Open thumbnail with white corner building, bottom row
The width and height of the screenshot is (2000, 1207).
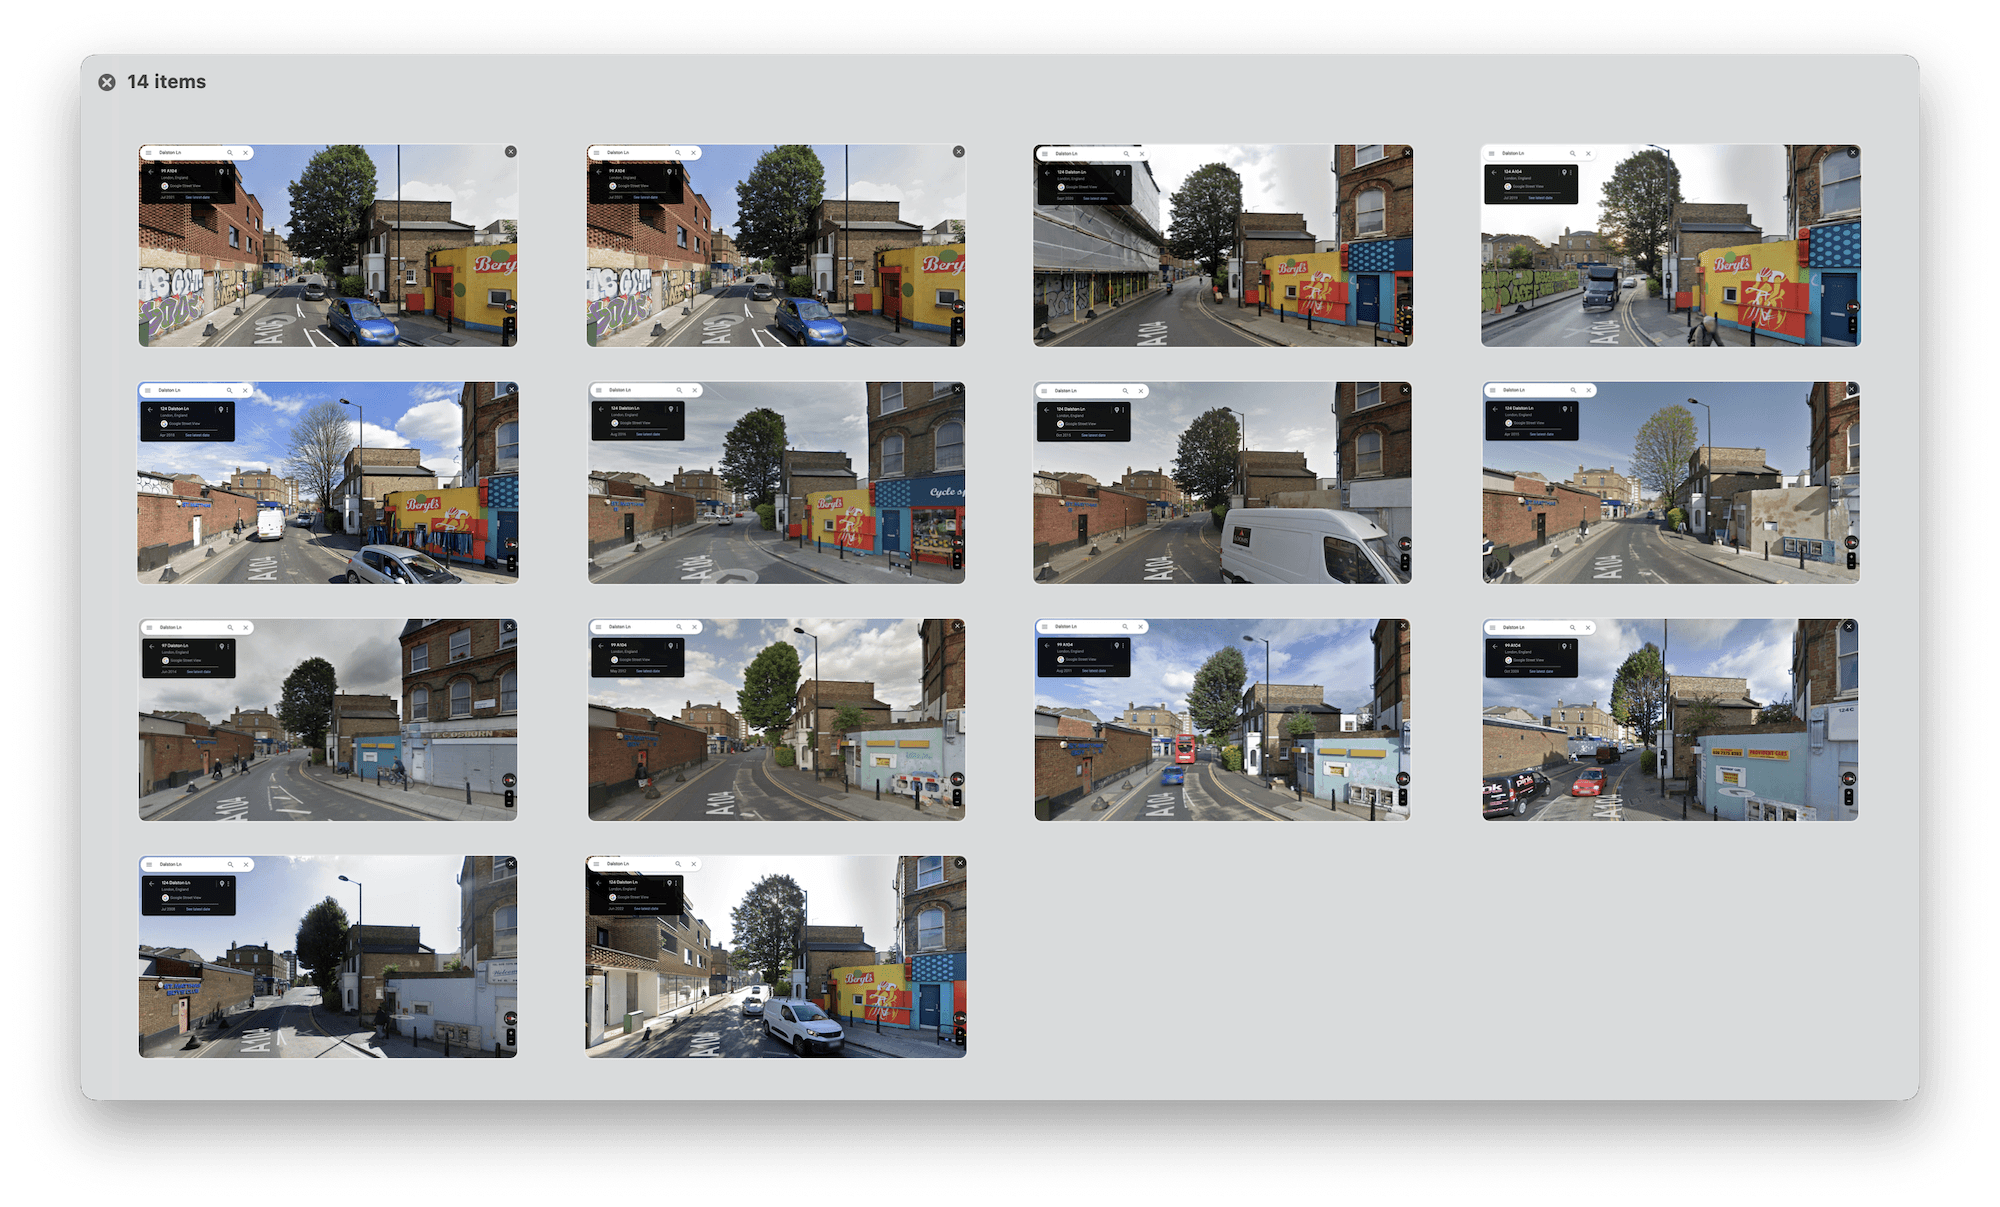coord(328,957)
